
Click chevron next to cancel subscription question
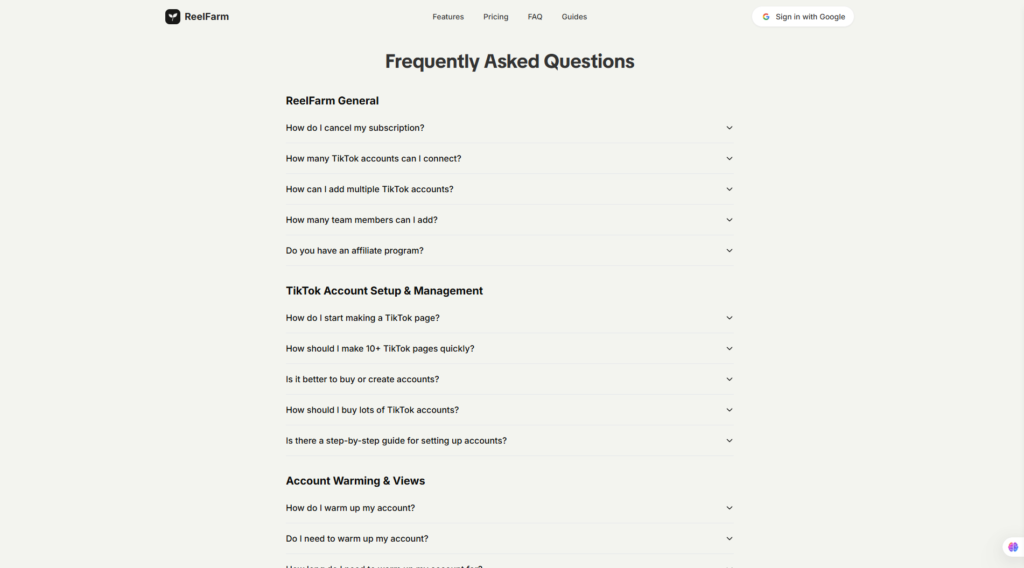(x=729, y=128)
